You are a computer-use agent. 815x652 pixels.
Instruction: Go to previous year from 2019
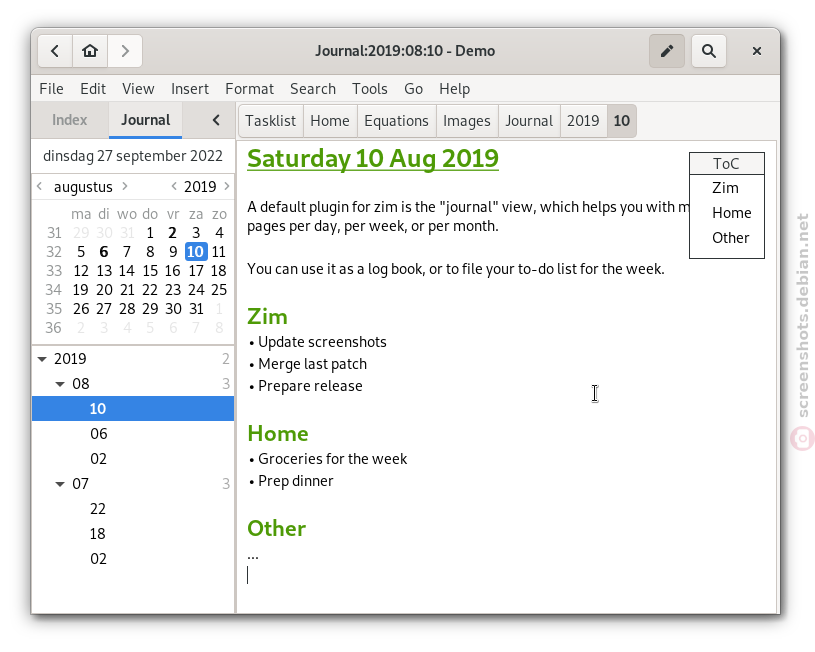(174, 186)
